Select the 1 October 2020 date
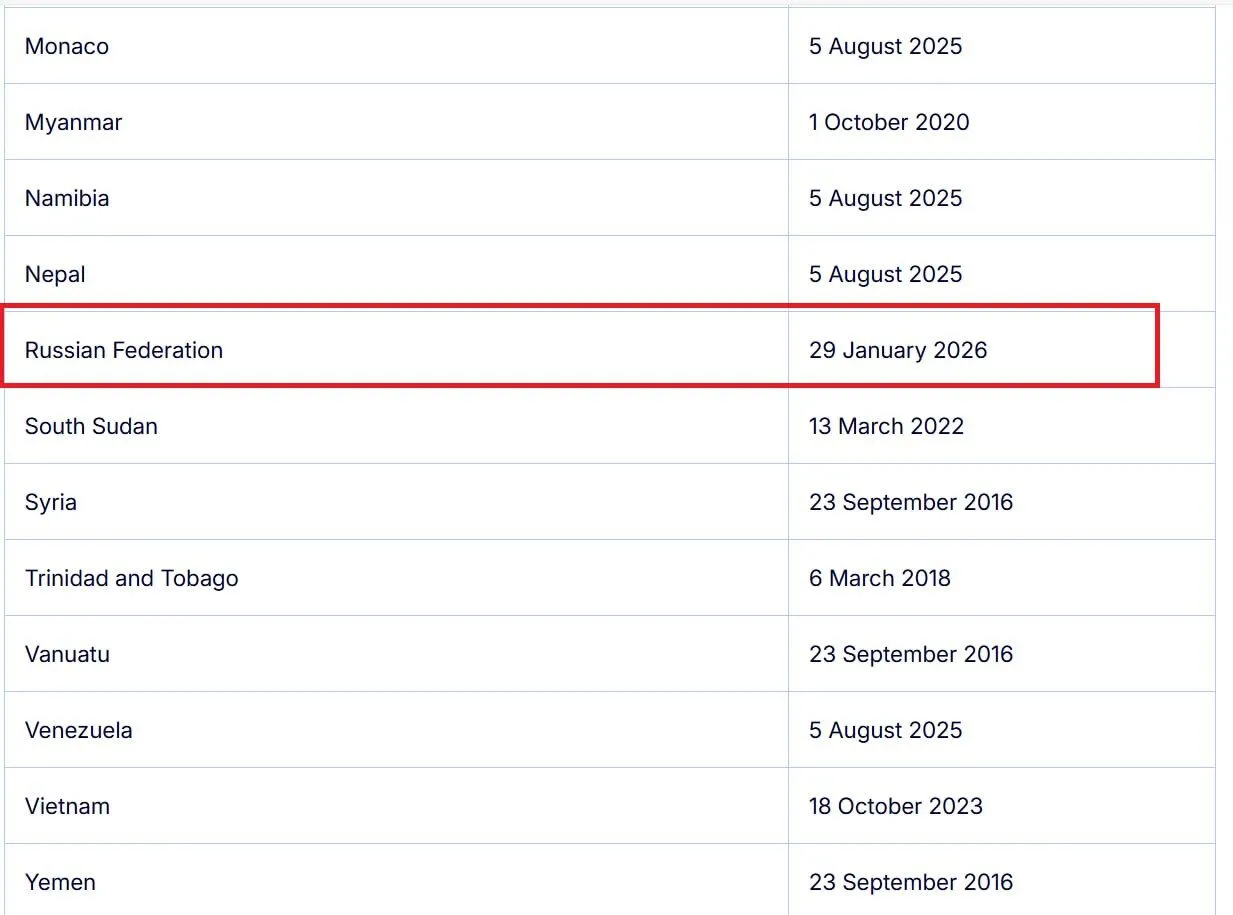This screenshot has width=1233, height=915. tap(889, 122)
